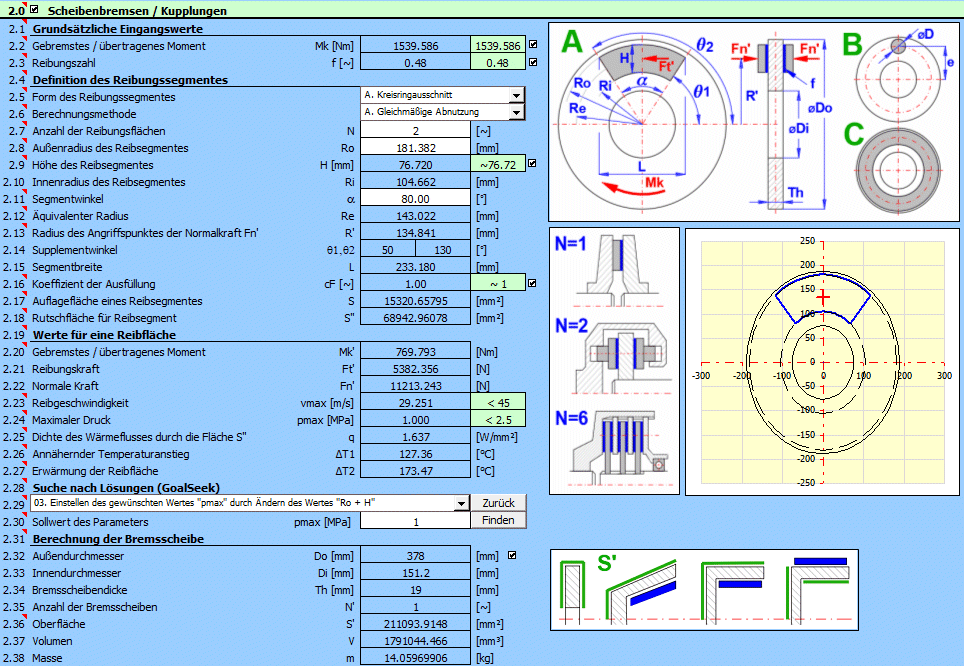Image resolution: width=964 pixels, height=666 pixels.
Task: Toggle the checkbox next to Mk value 1539.586
Action: point(533,44)
